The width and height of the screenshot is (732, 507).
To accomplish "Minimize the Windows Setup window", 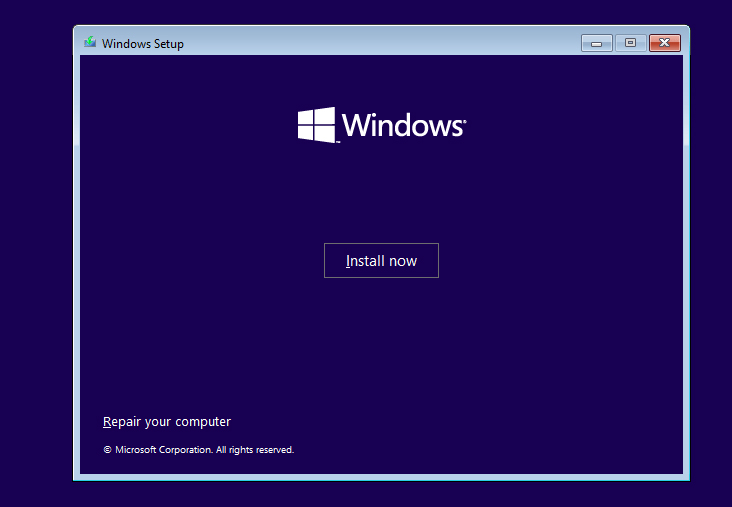I will (597, 43).
